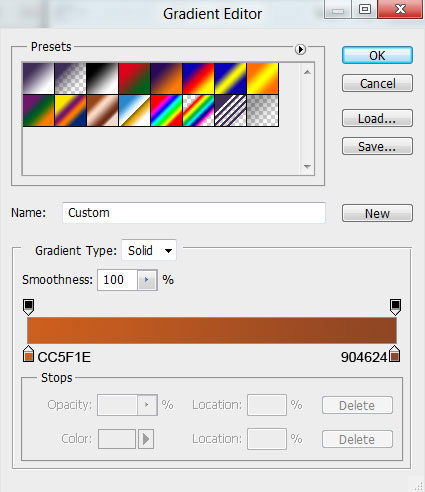The image size is (425, 492).
Task: Select the left opacity stop above gradient bar
Action: [29, 307]
